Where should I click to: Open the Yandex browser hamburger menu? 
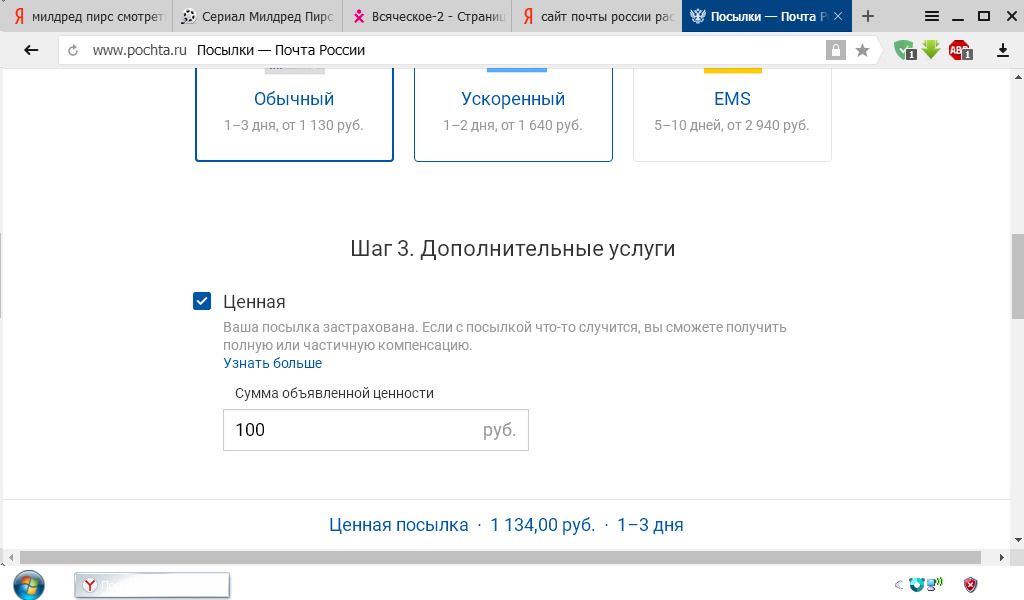click(x=931, y=16)
